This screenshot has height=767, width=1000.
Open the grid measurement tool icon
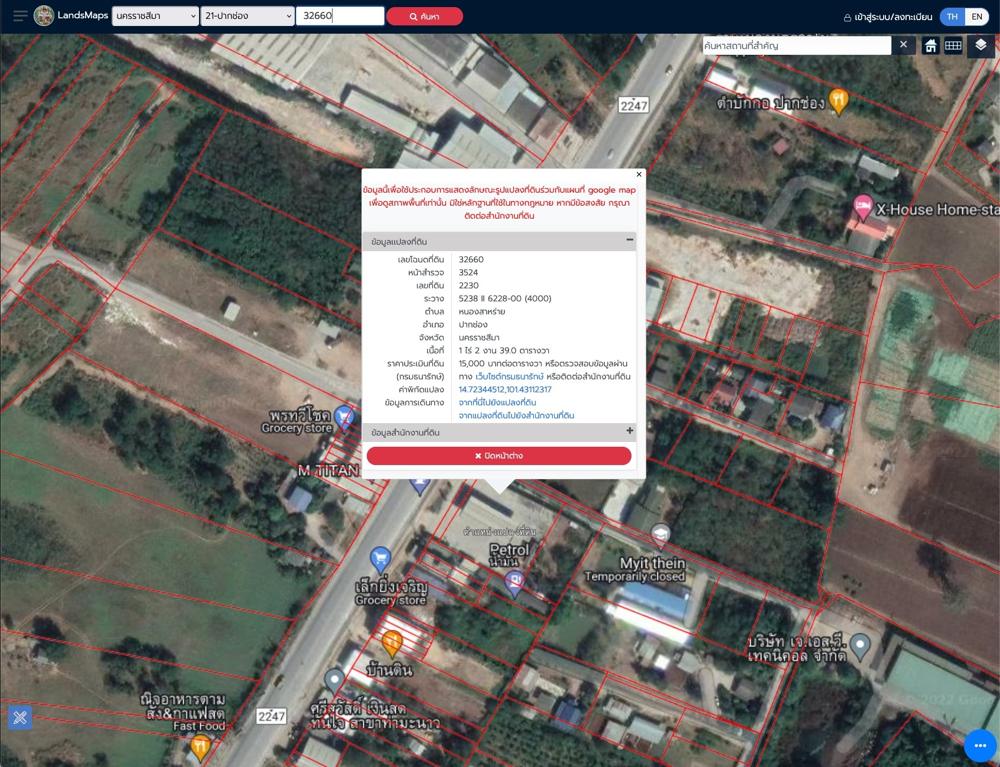(953, 46)
